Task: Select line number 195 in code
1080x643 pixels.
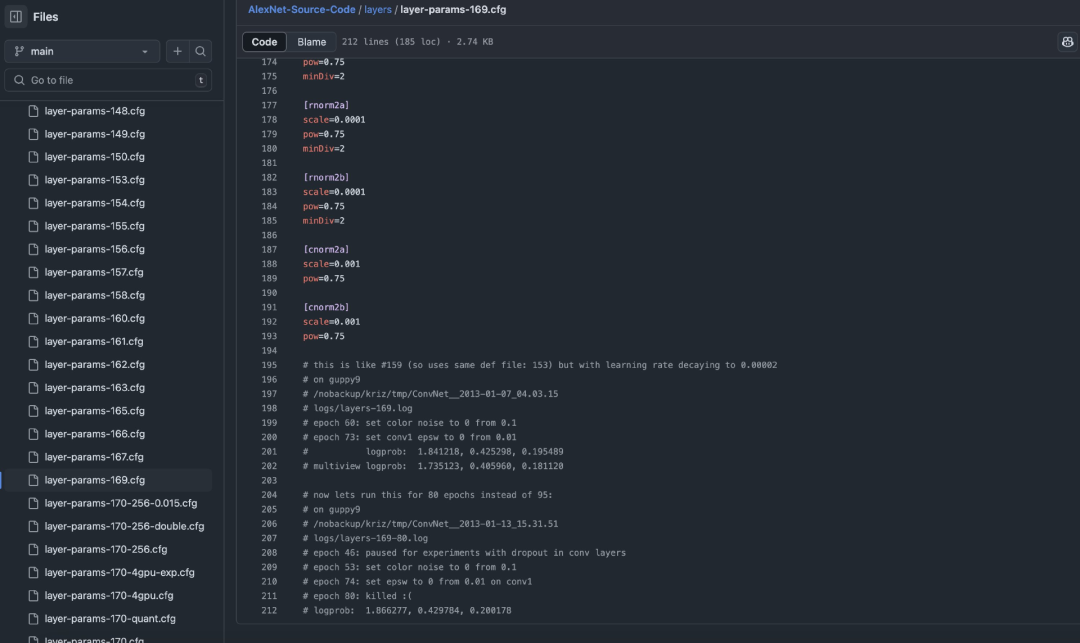Action: (269, 365)
